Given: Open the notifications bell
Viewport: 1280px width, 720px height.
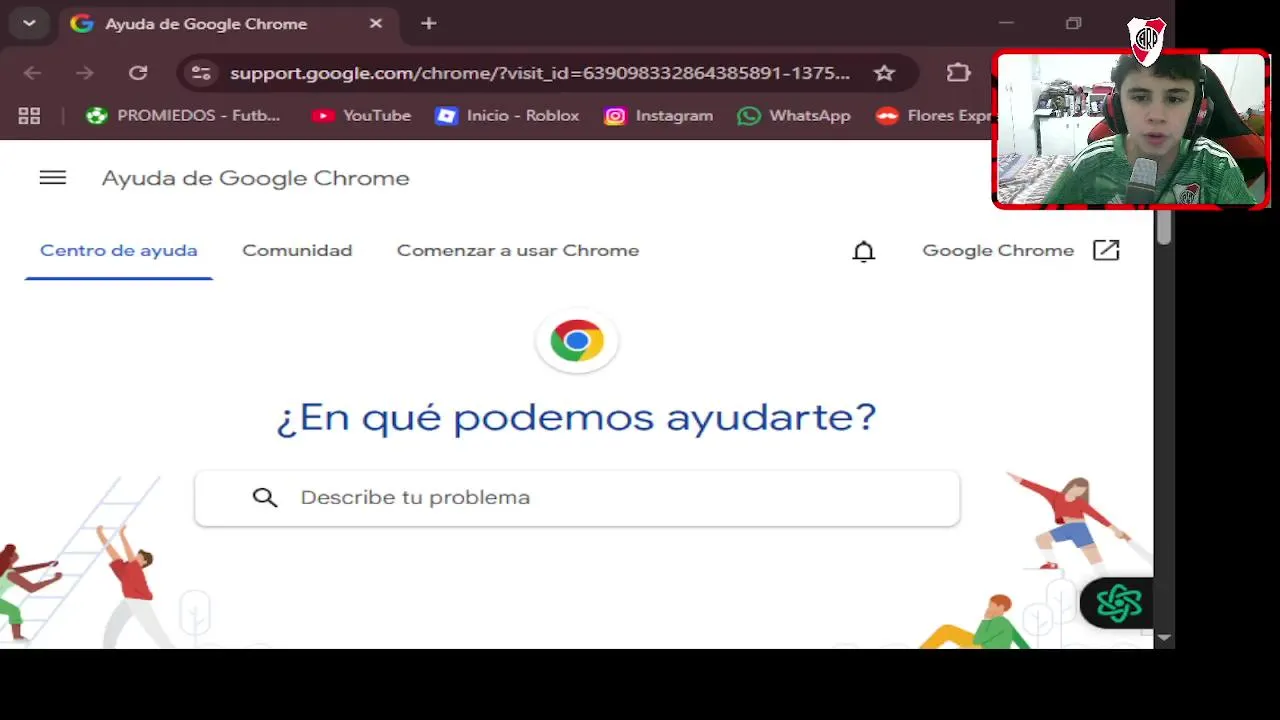Looking at the screenshot, I should (863, 251).
